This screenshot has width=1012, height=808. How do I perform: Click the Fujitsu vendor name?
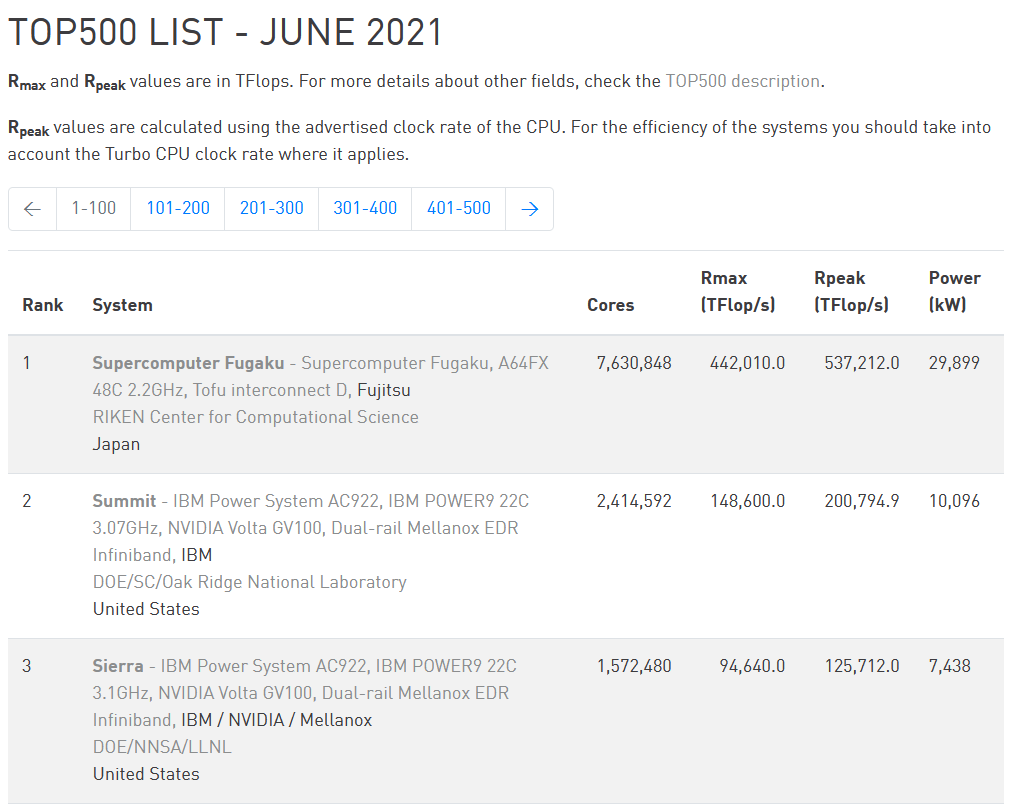383,390
